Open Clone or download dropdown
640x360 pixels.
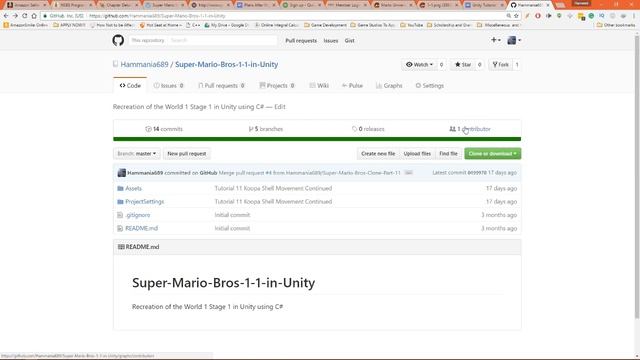(x=493, y=153)
